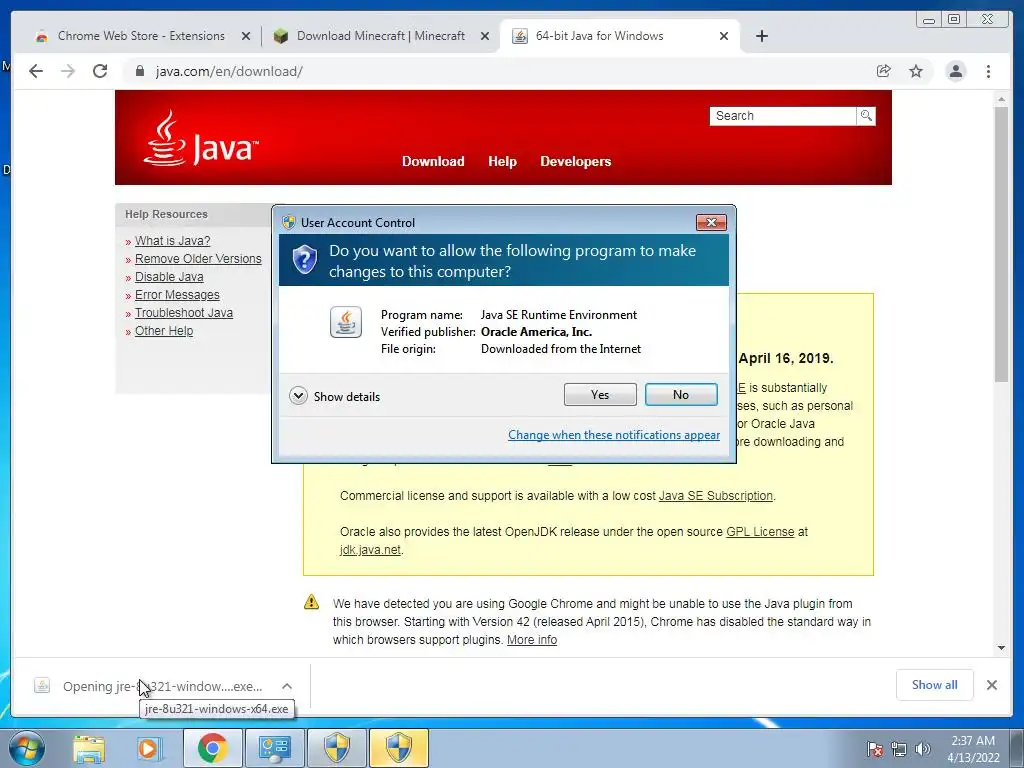Click the Action Center flag tray icon
Viewport: 1024px width, 768px height.
pyautogui.click(x=874, y=749)
